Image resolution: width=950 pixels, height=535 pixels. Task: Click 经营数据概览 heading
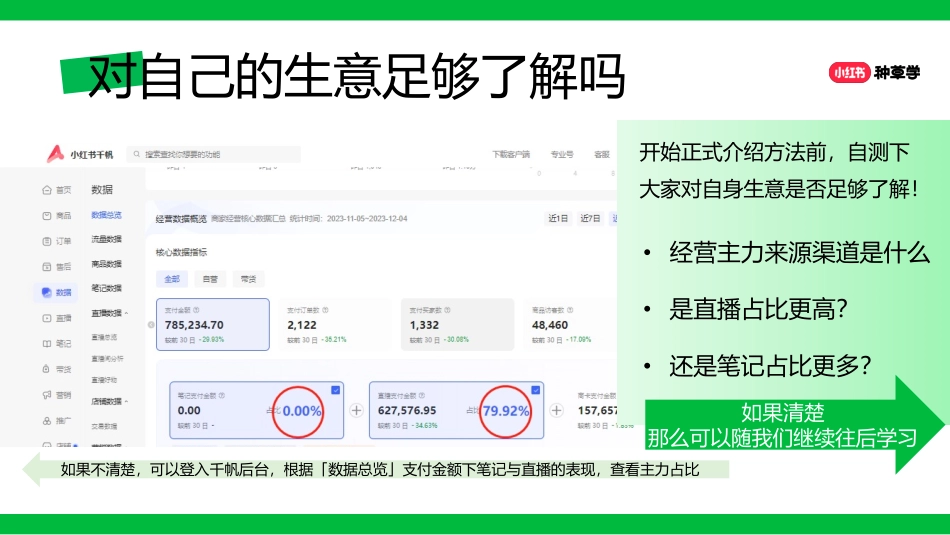[x=181, y=219]
